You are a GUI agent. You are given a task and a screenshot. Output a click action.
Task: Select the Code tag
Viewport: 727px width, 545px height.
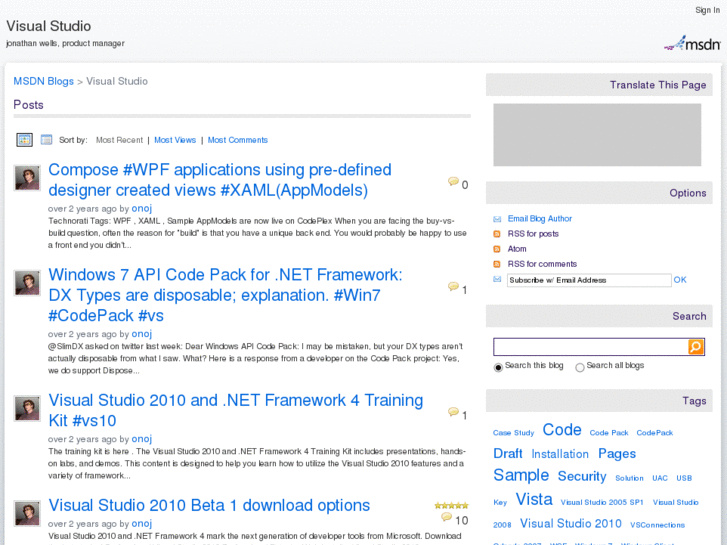click(562, 430)
